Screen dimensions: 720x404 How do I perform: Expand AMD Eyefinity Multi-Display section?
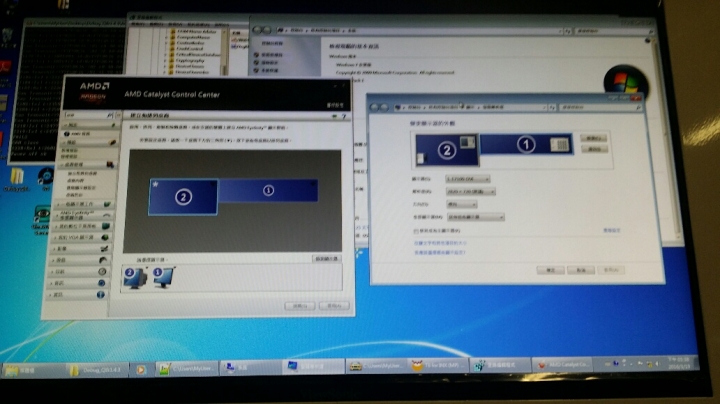pos(82,215)
